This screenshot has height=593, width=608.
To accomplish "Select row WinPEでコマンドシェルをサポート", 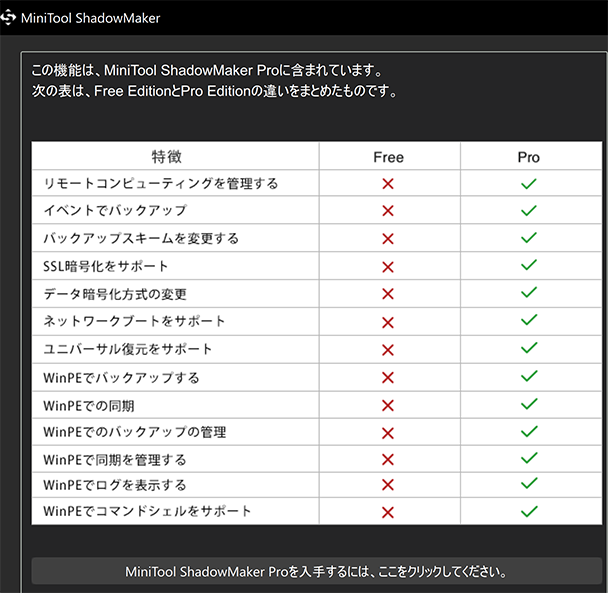I will click(x=316, y=511).
